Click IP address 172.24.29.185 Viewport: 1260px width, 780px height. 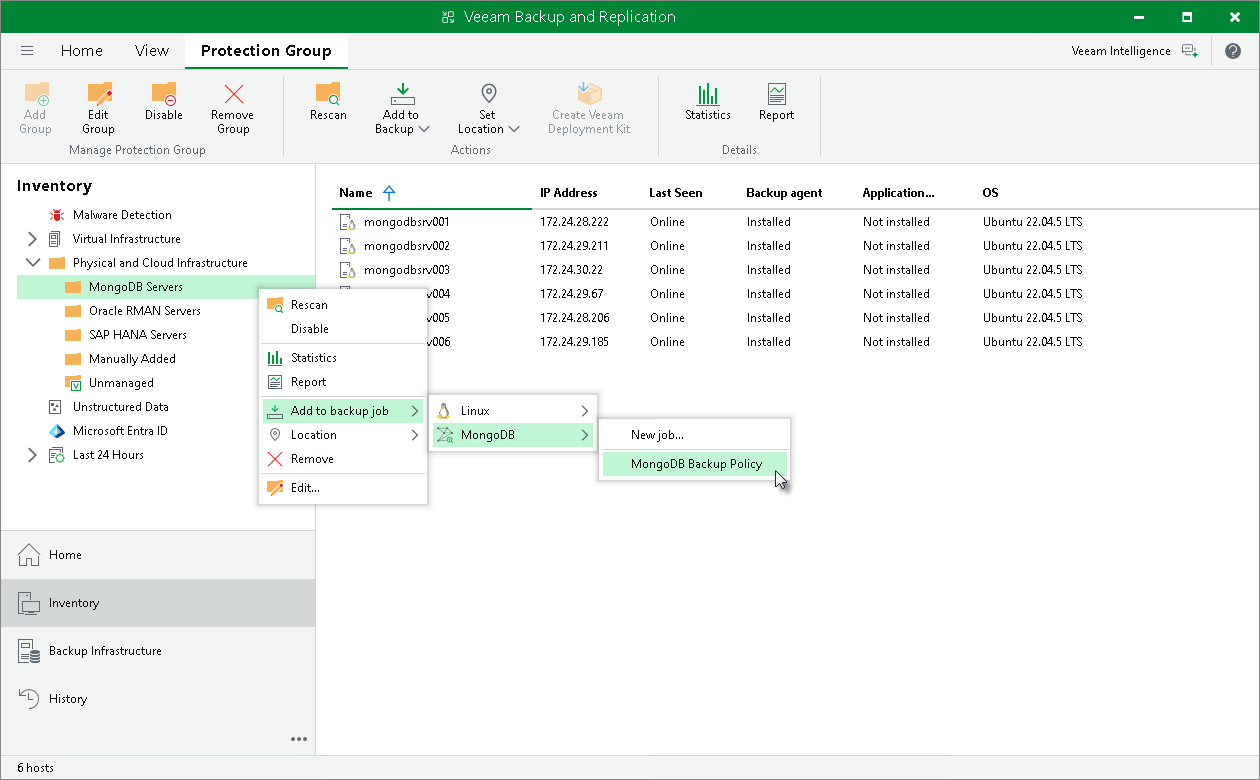pos(575,342)
